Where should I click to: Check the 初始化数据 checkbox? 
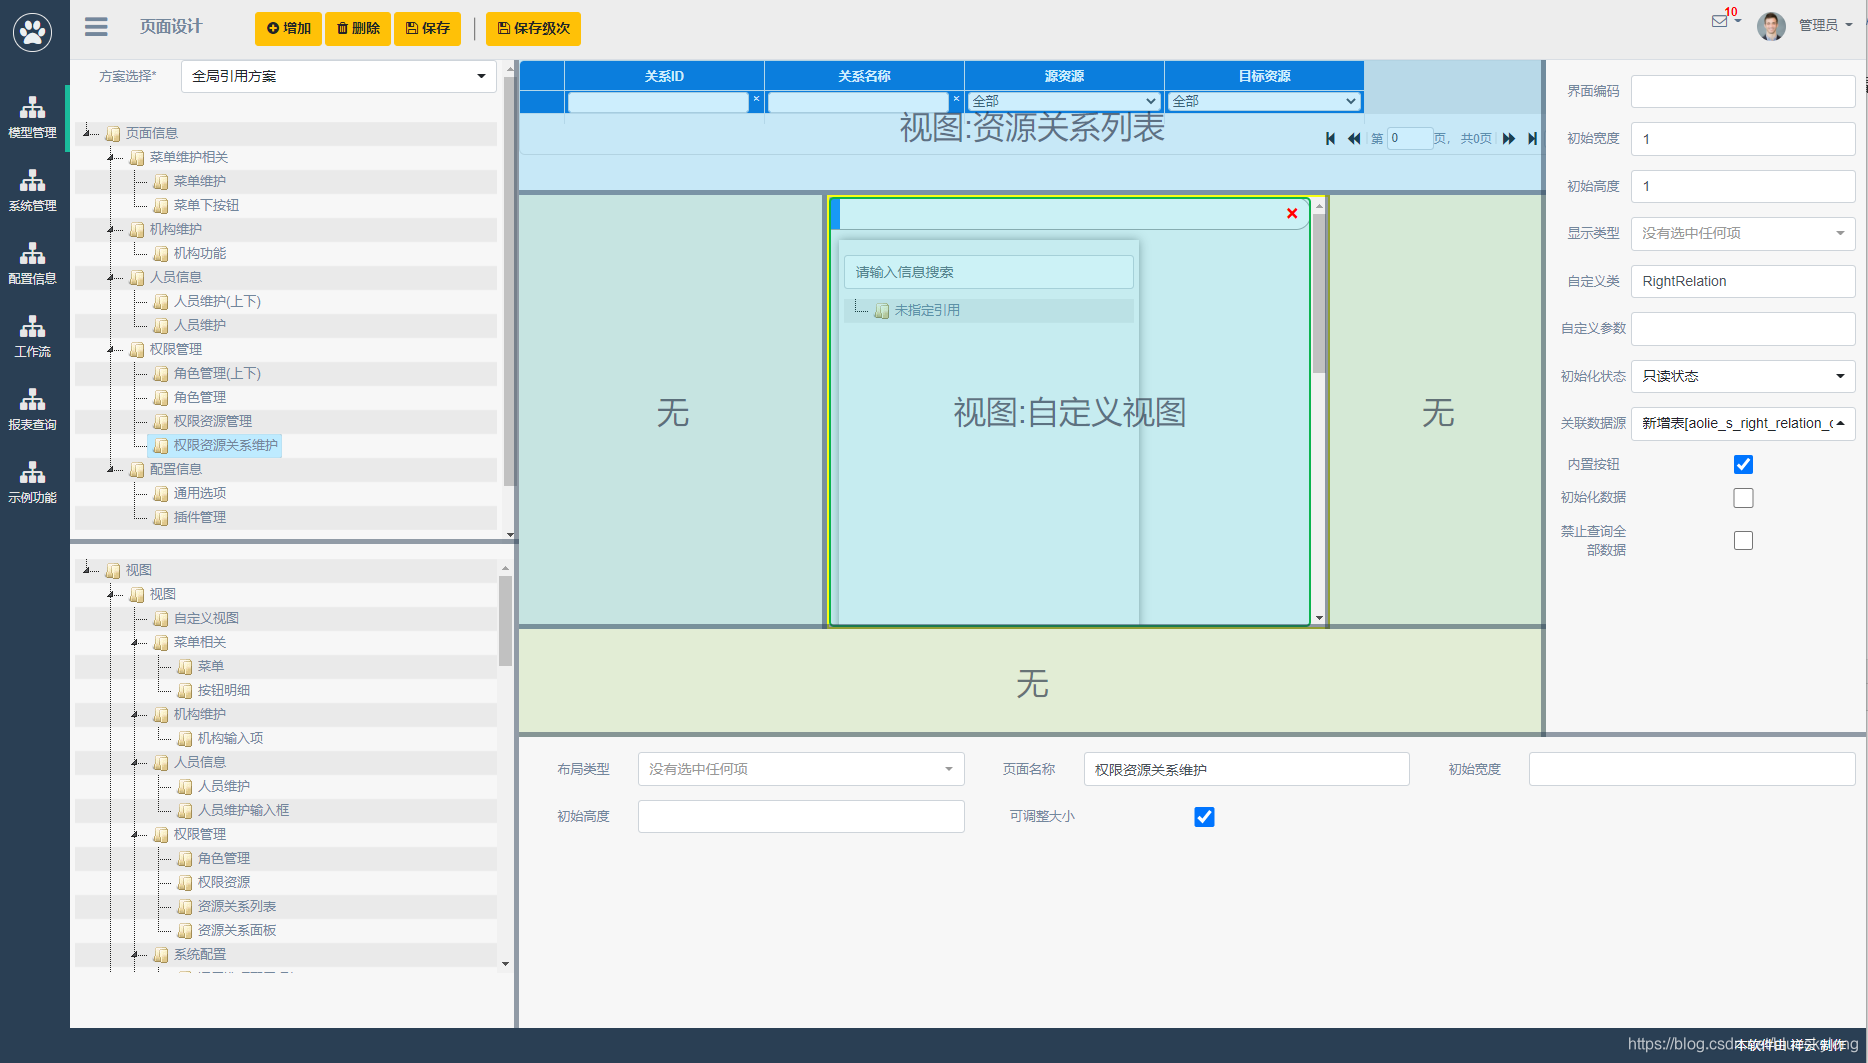[1743, 498]
